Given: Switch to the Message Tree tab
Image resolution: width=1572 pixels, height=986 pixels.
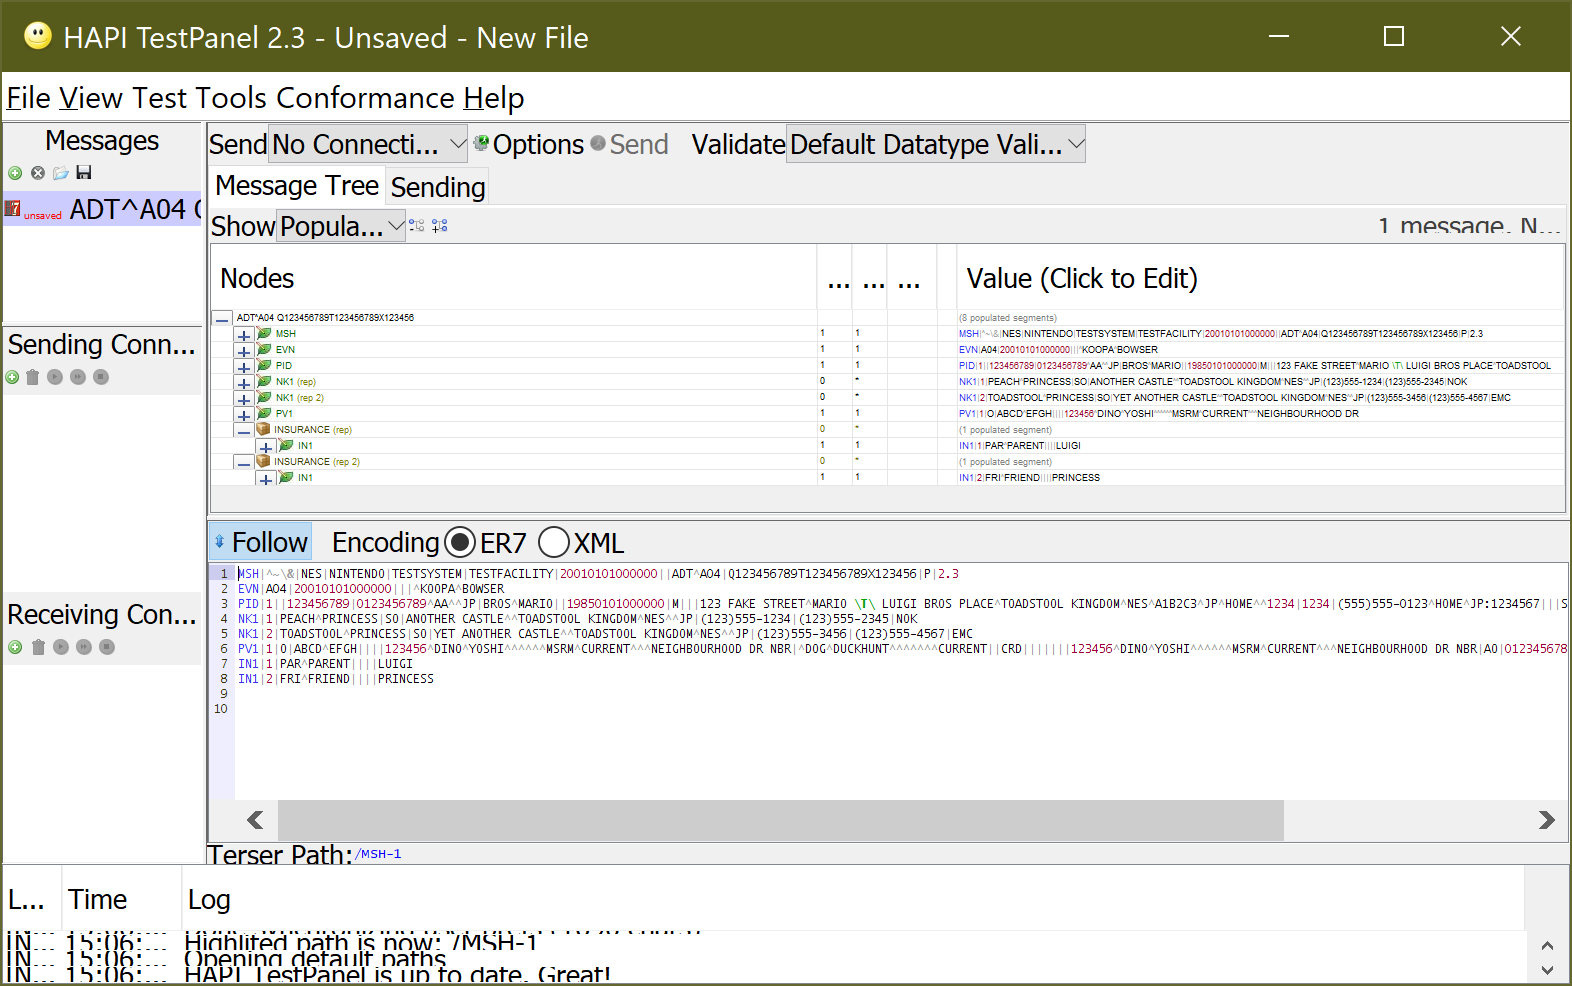Looking at the screenshot, I should (x=297, y=186).
